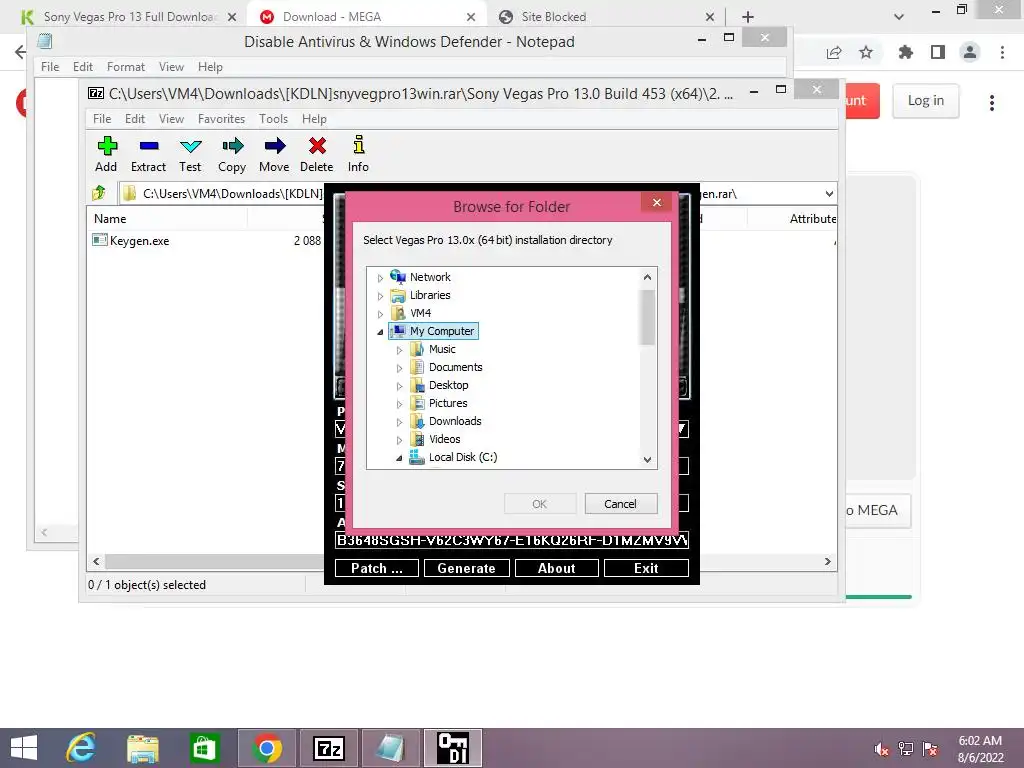Open Chrome tab search chevron

(899, 17)
